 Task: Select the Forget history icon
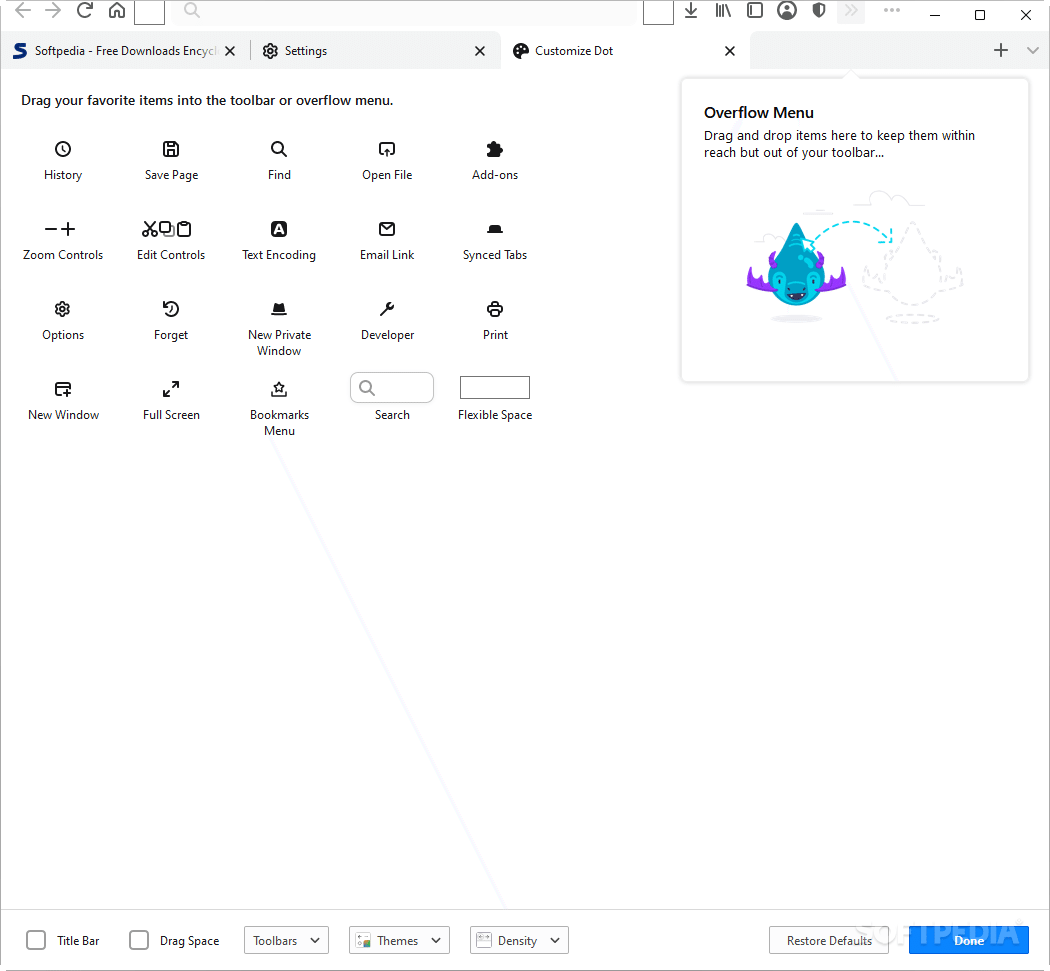click(x=171, y=309)
